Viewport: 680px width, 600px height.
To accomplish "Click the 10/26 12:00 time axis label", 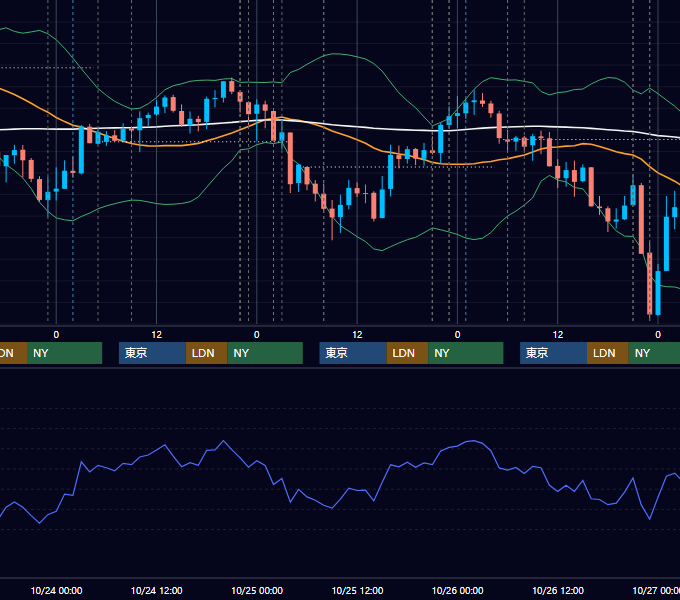I will tap(558, 590).
